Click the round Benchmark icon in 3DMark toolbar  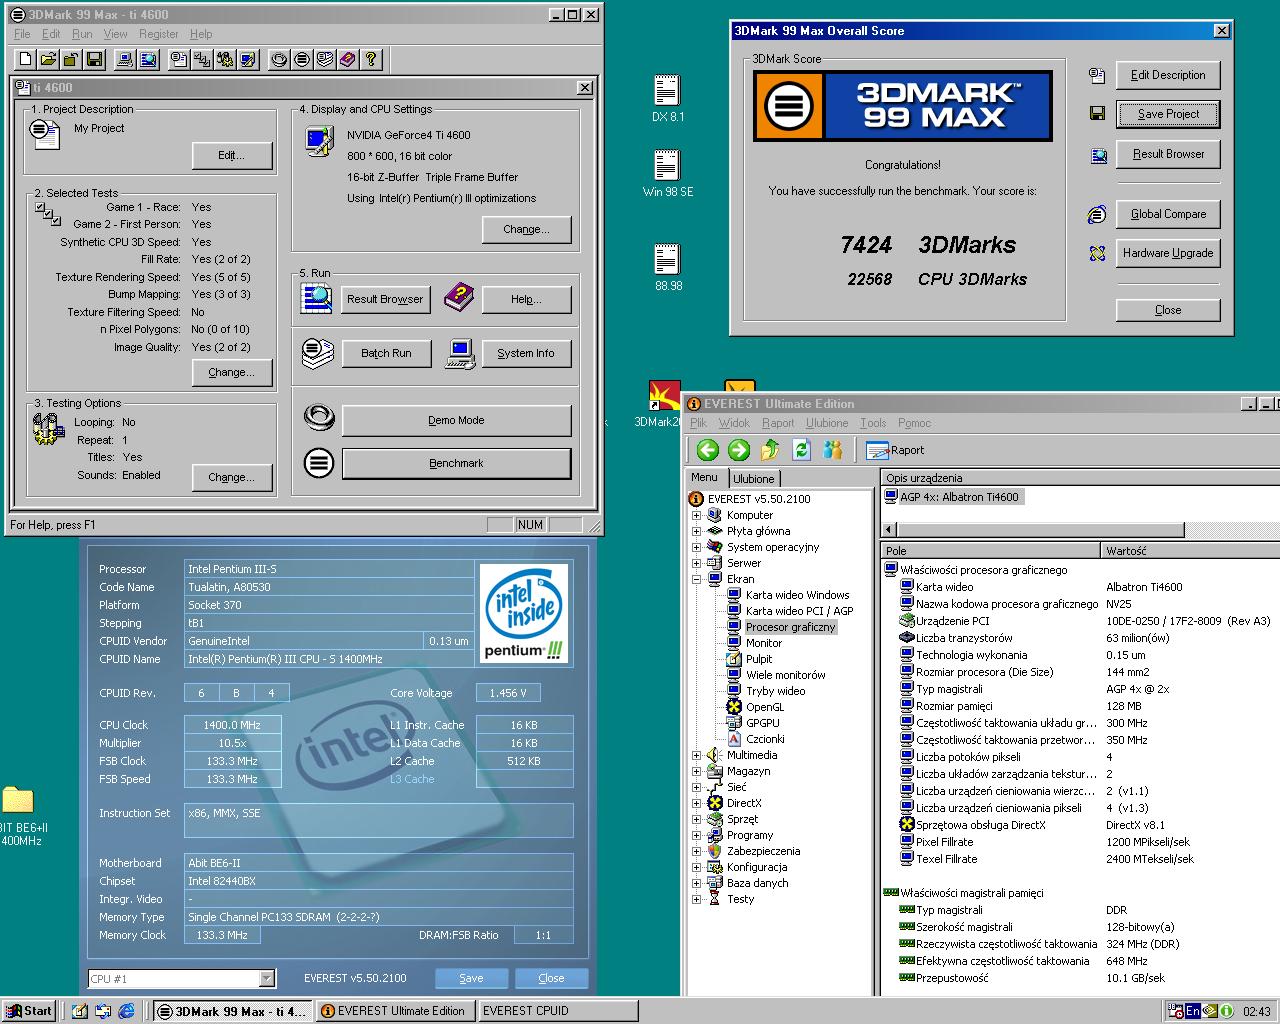tap(302, 60)
